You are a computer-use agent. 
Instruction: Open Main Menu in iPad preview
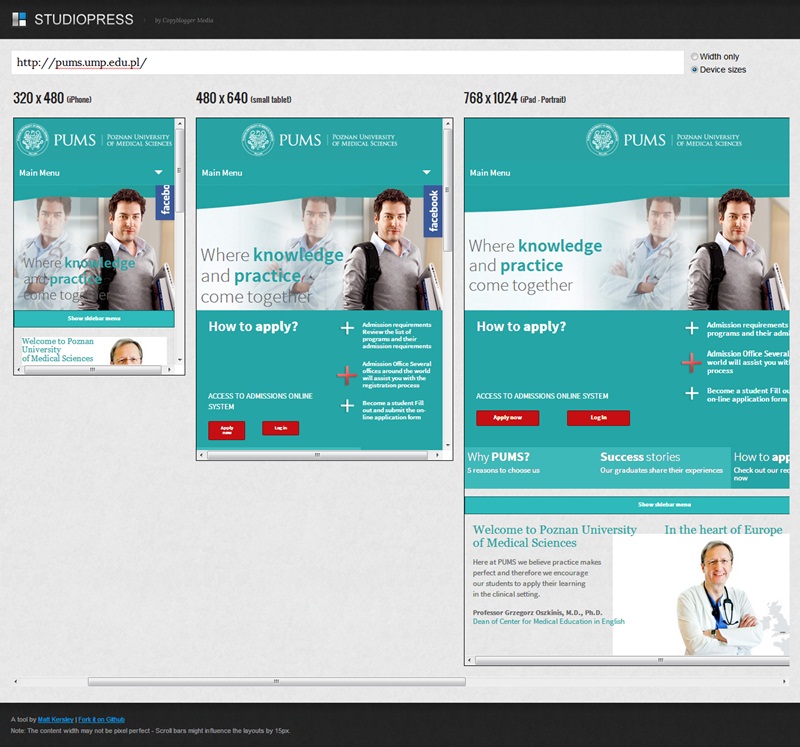click(x=489, y=173)
